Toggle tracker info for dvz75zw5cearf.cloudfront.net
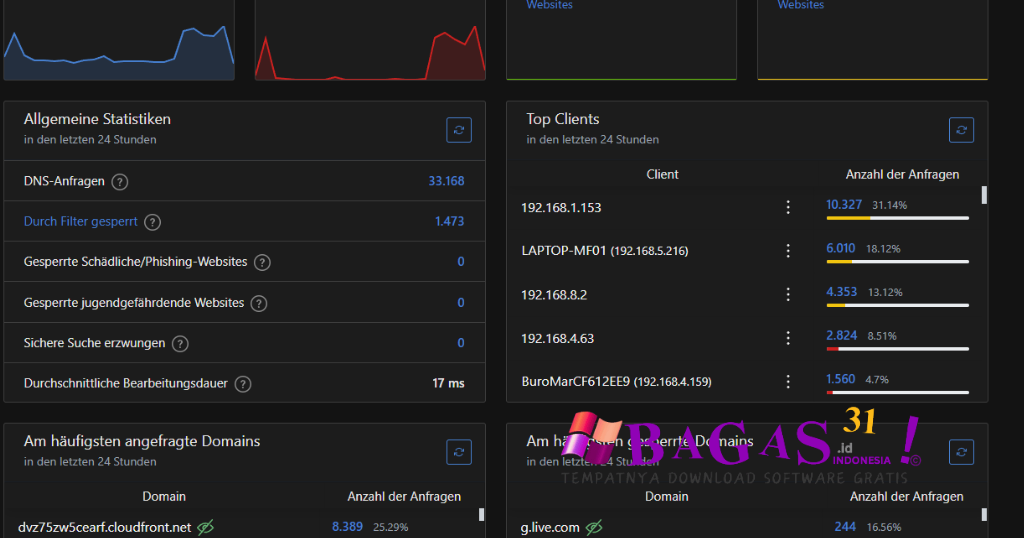Viewport: 1024px width, 538px height. [x=206, y=527]
